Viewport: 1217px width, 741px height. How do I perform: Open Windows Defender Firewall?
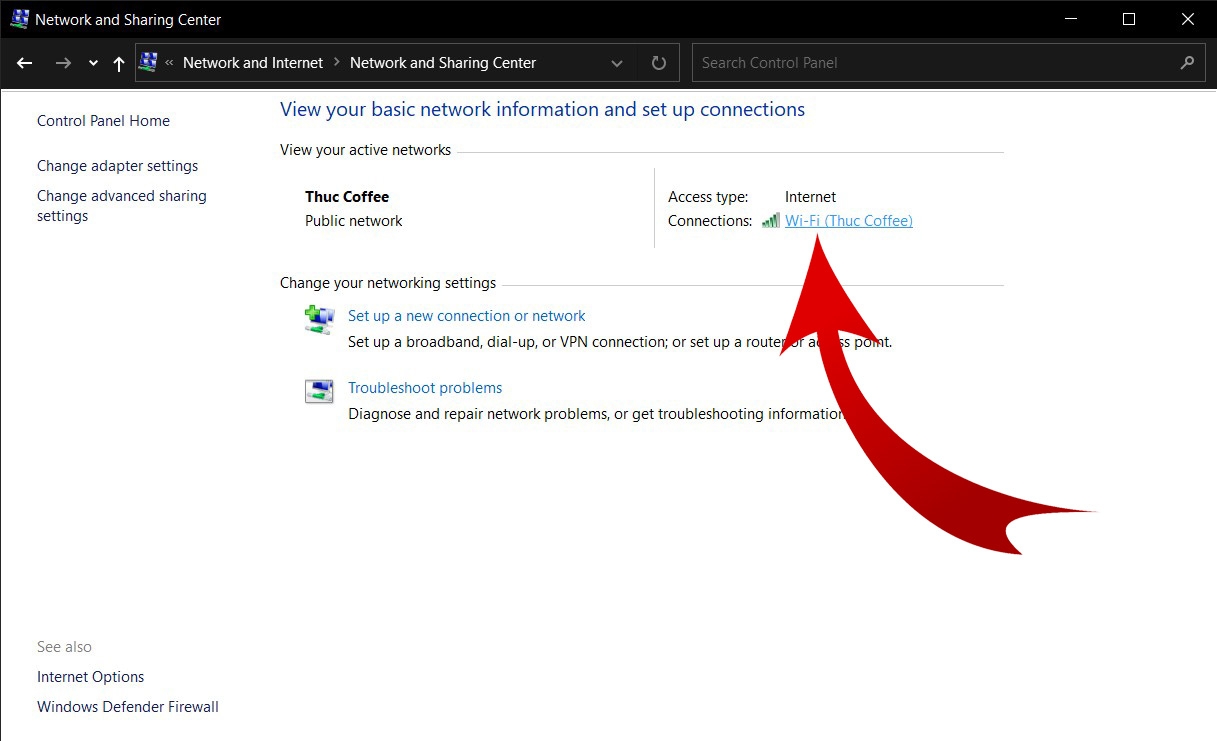point(128,707)
